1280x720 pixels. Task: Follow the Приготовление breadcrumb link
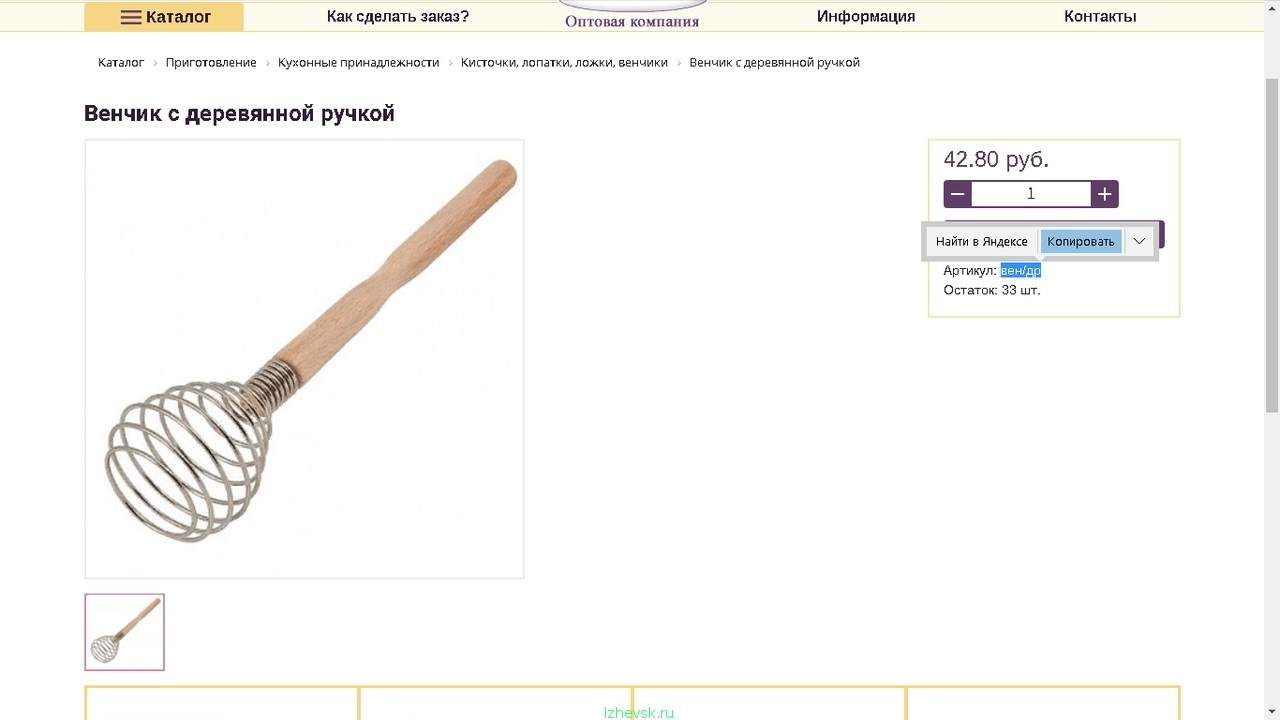point(211,62)
